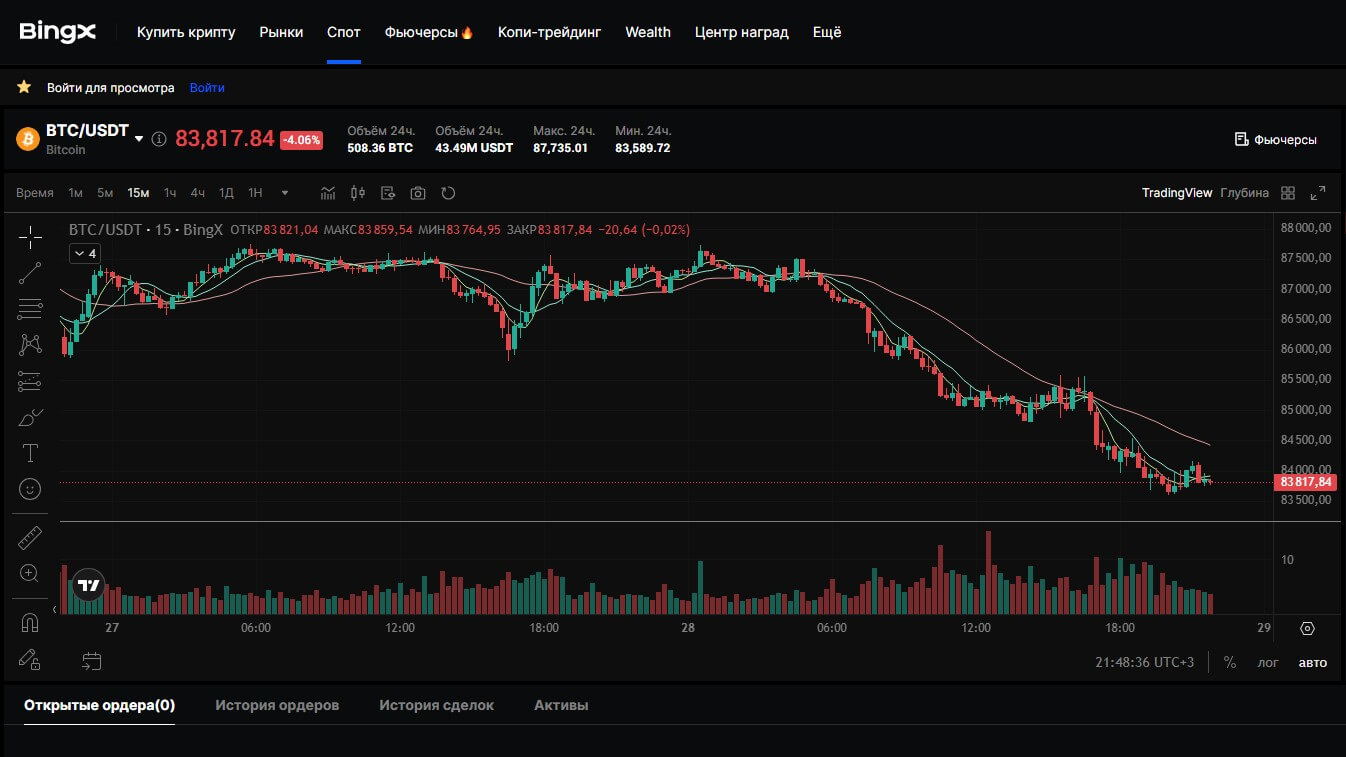The height and width of the screenshot is (757, 1346).
Task: Switch to История ордеров tab
Action: [x=277, y=705]
